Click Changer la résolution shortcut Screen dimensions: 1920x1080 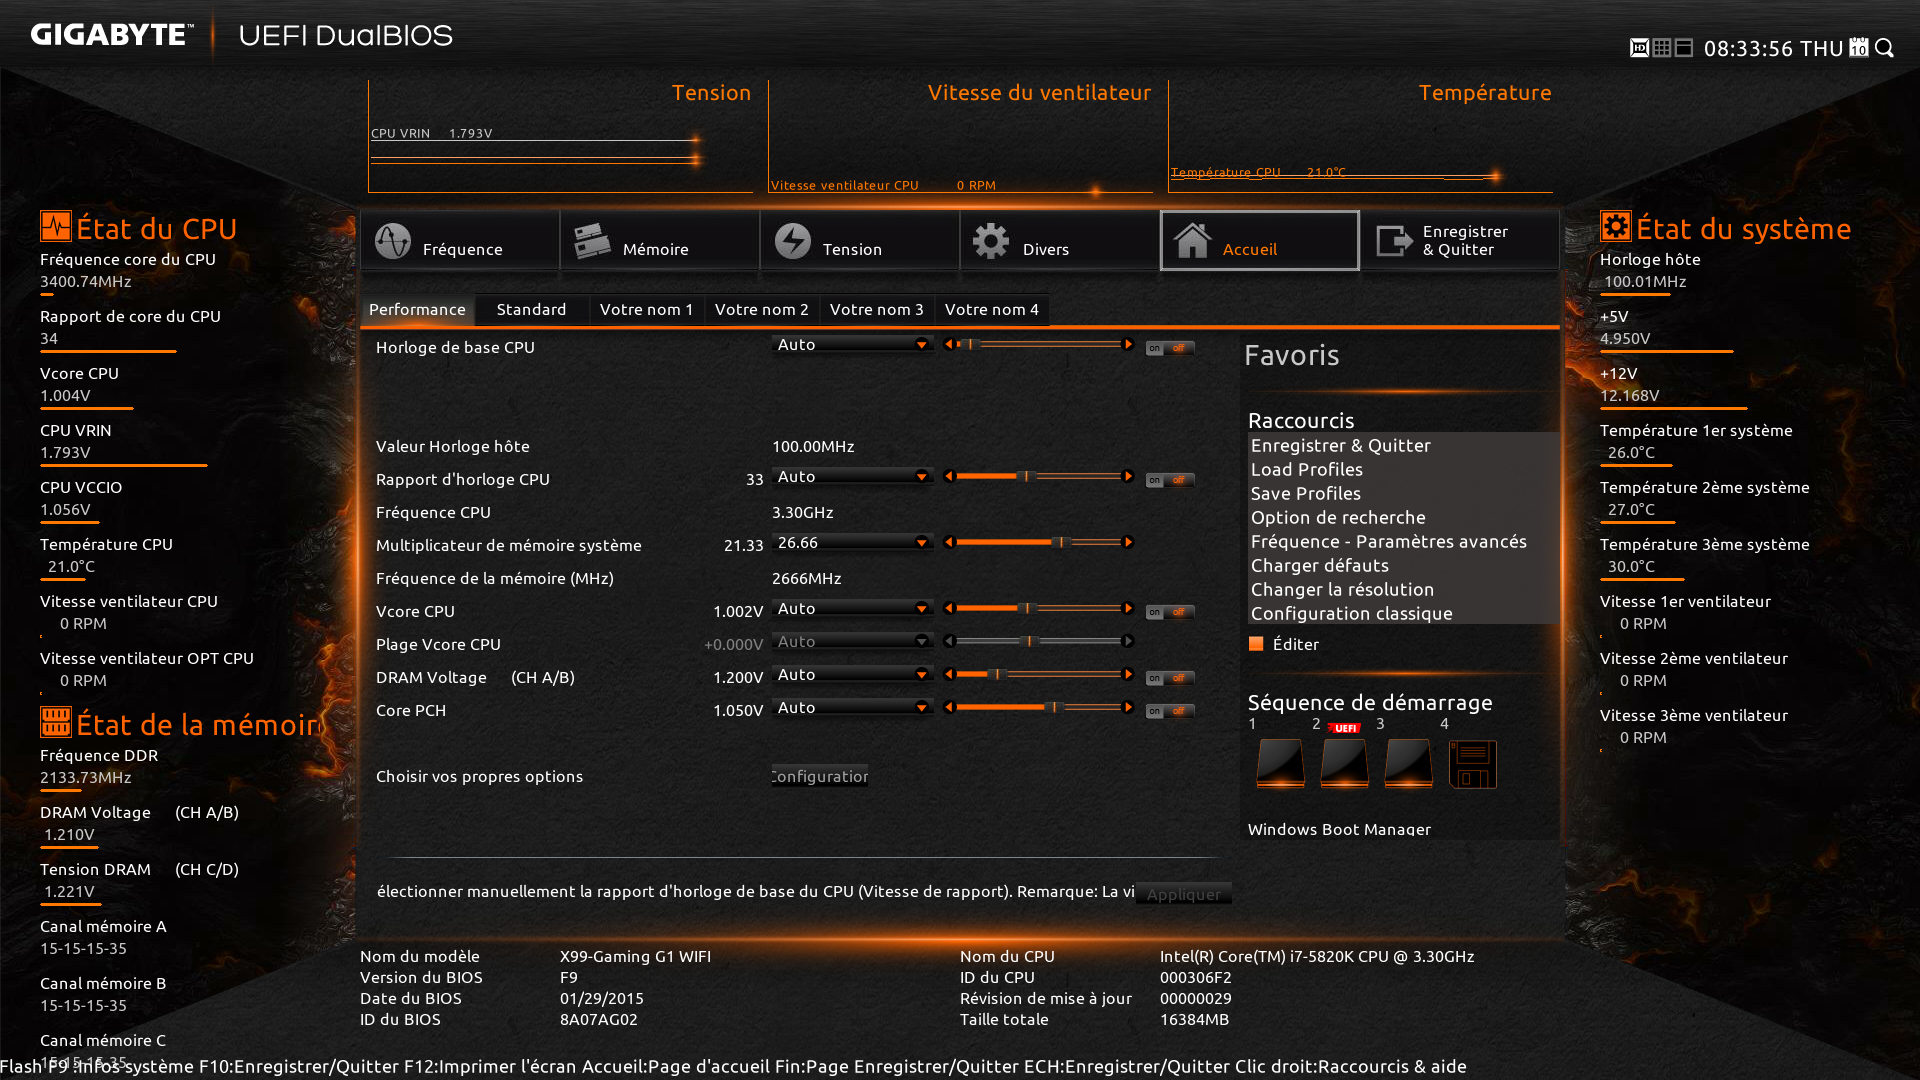pyautogui.click(x=1342, y=589)
